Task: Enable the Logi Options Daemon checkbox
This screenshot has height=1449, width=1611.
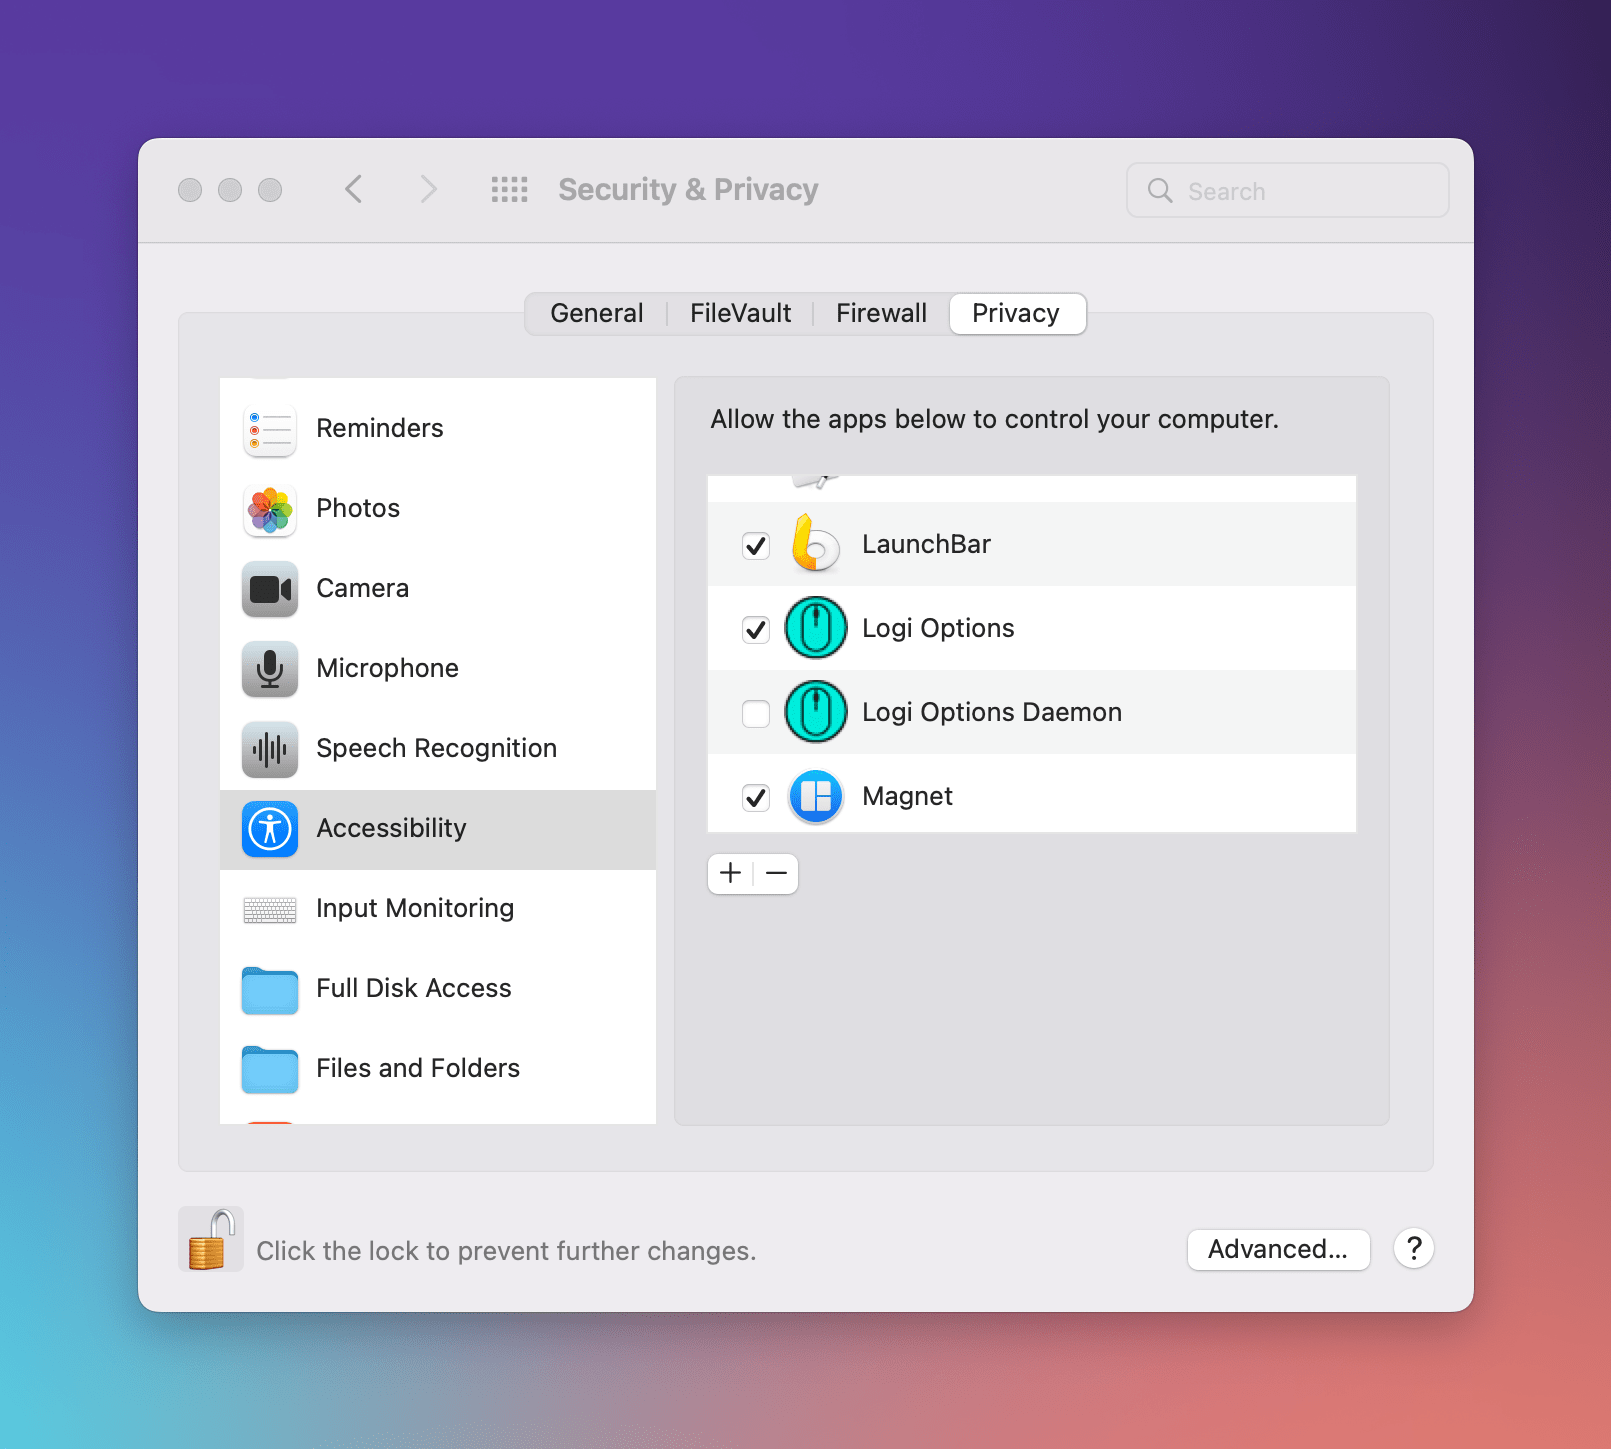Action: pyautogui.click(x=756, y=713)
